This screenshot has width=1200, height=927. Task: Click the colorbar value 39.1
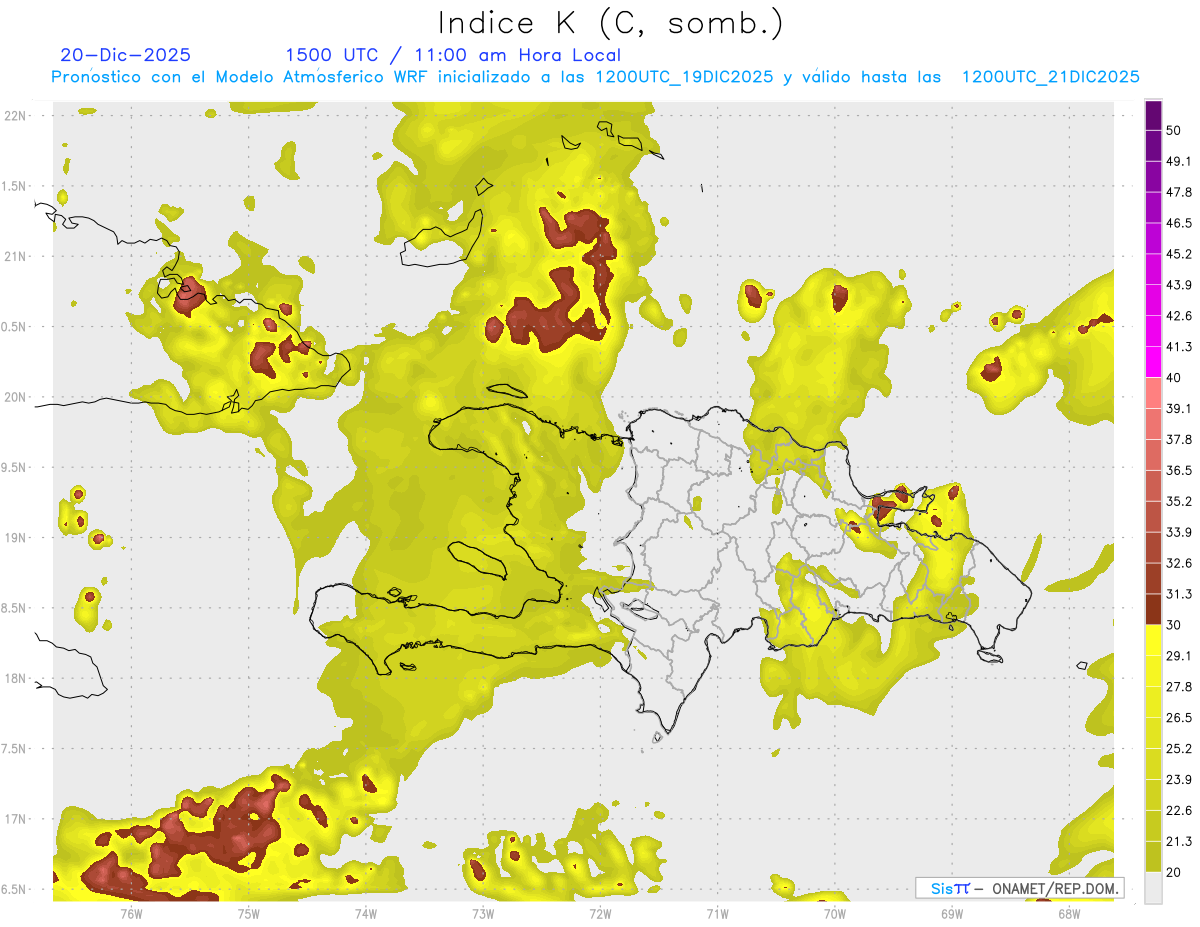(x=1179, y=408)
